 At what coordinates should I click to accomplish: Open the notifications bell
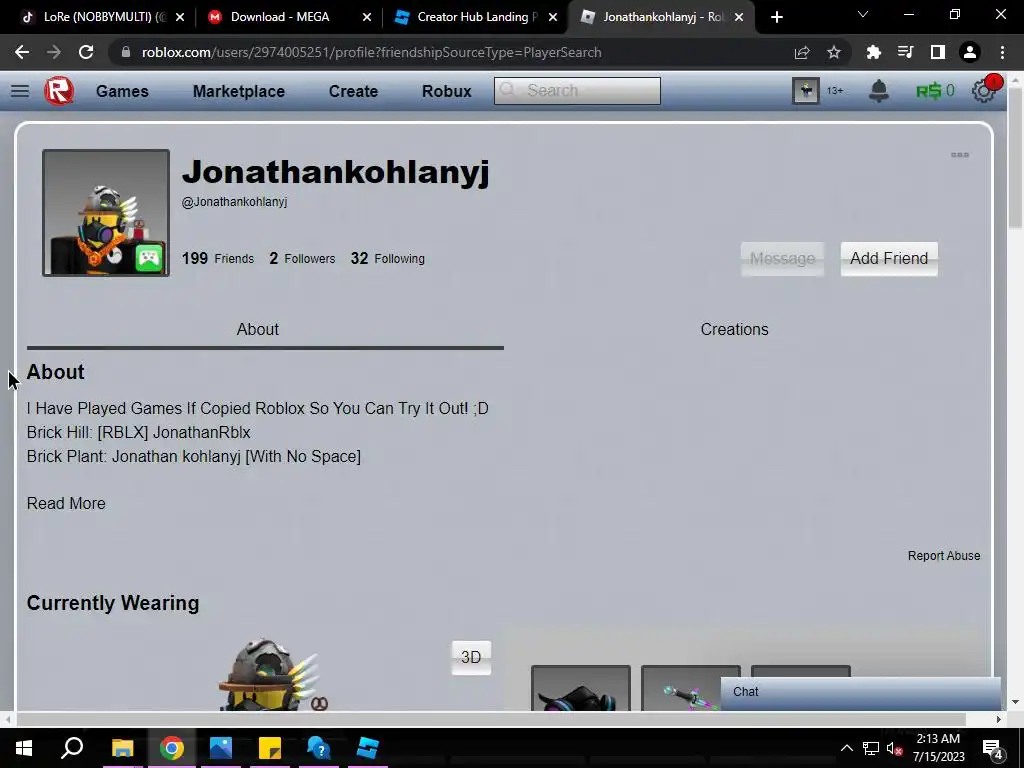point(878,91)
